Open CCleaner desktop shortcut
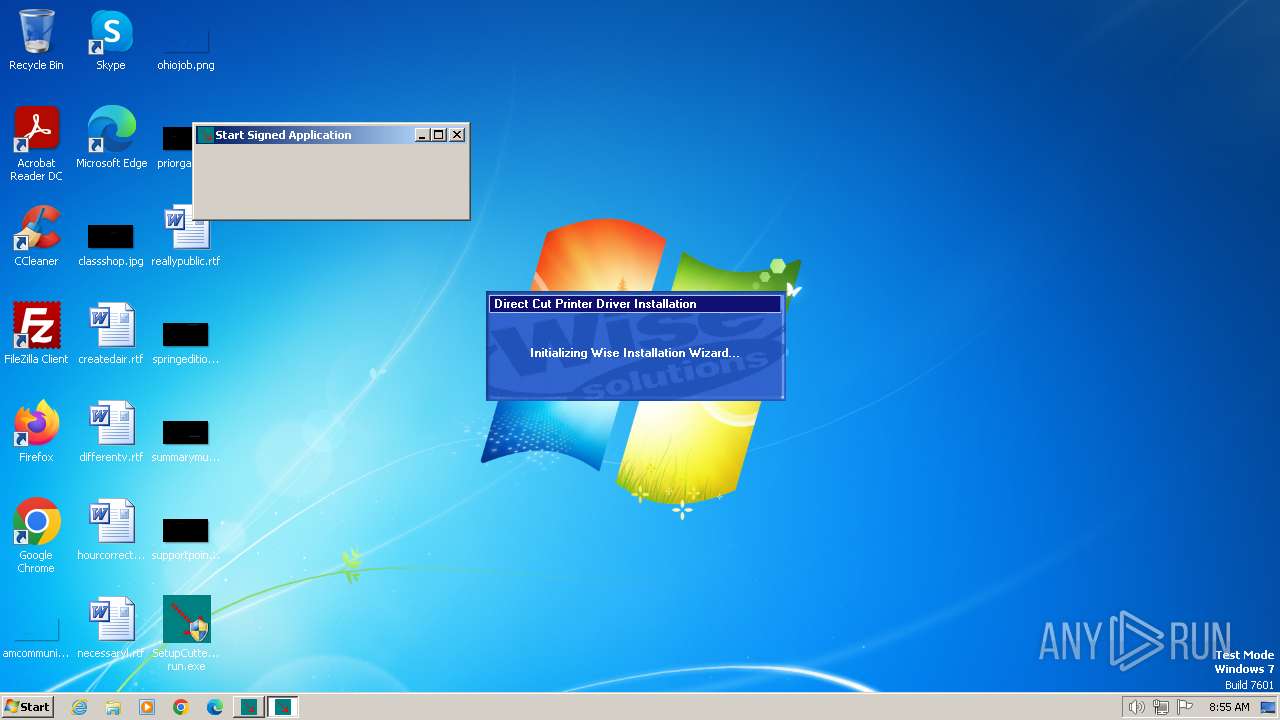The image size is (1280, 720). point(36,236)
